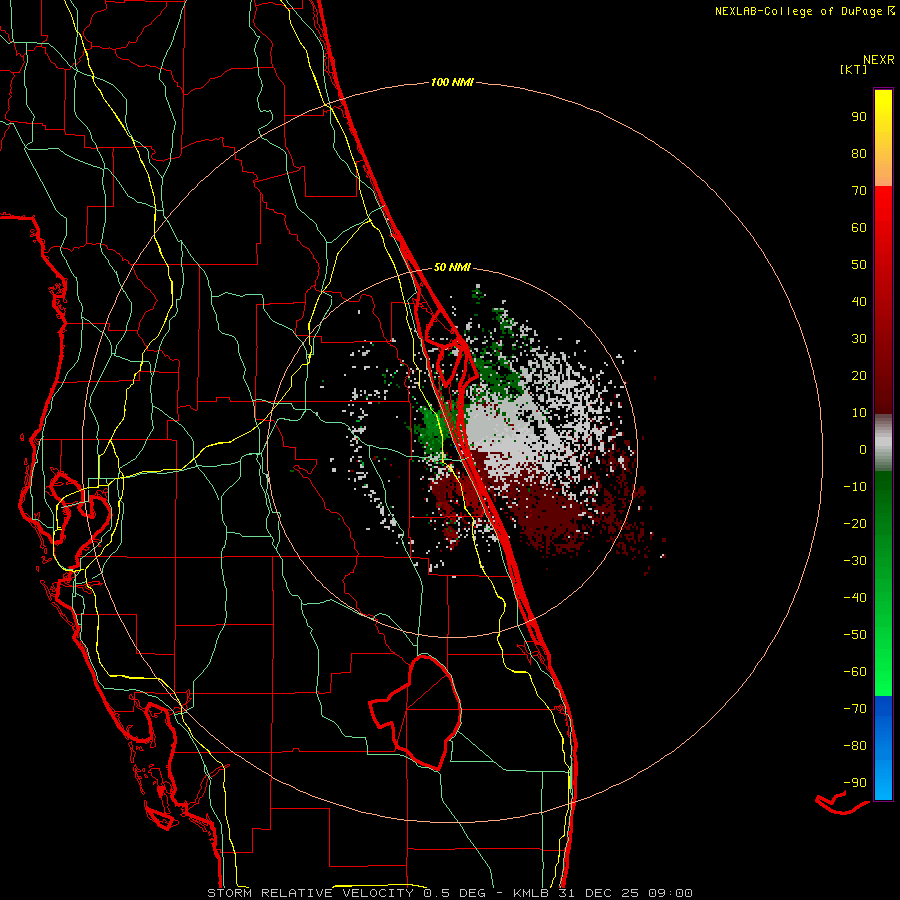Image resolution: width=900 pixels, height=900 pixels.
Task: Click the 09:00 time stamp
Action: pyautogui.click(x=670, y=893)
